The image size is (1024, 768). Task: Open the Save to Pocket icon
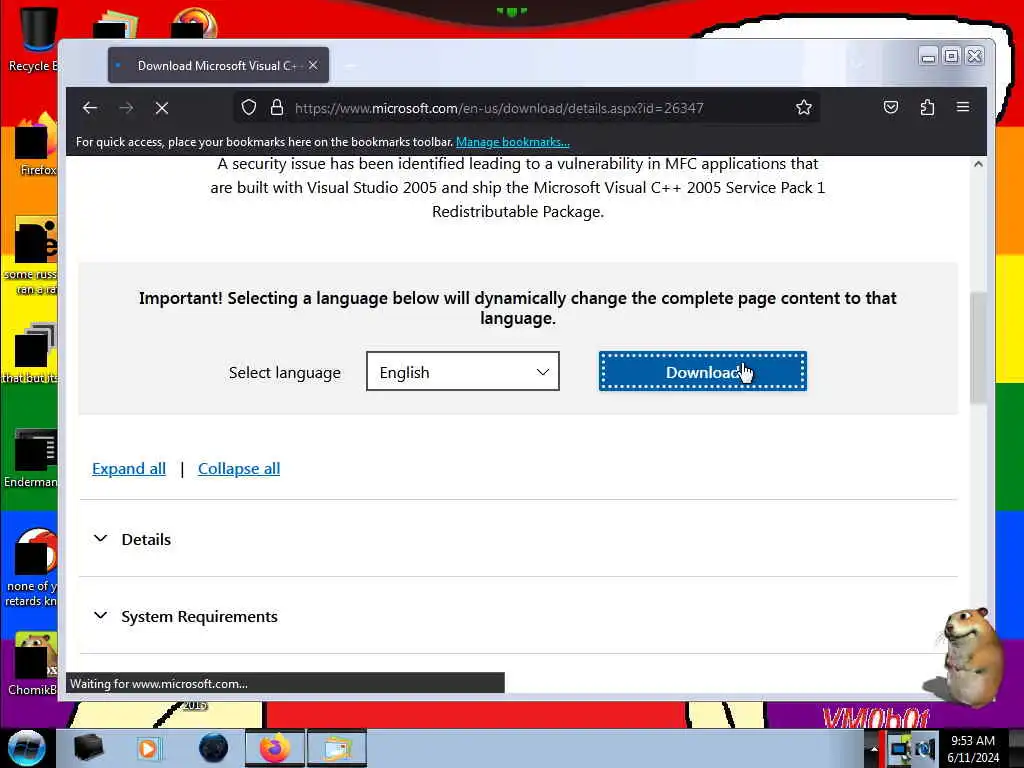coord(891,107)
